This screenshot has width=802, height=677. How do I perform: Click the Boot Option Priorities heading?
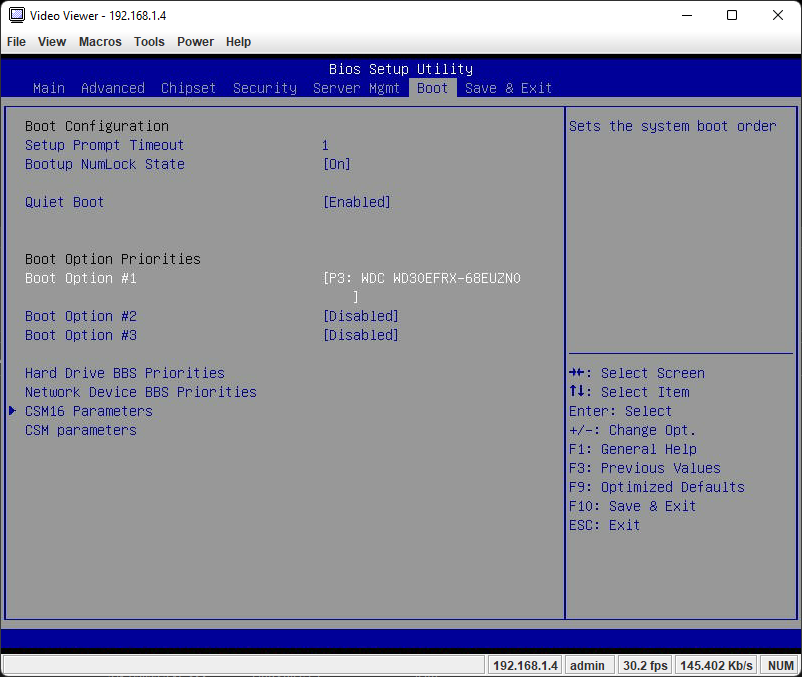113,259
